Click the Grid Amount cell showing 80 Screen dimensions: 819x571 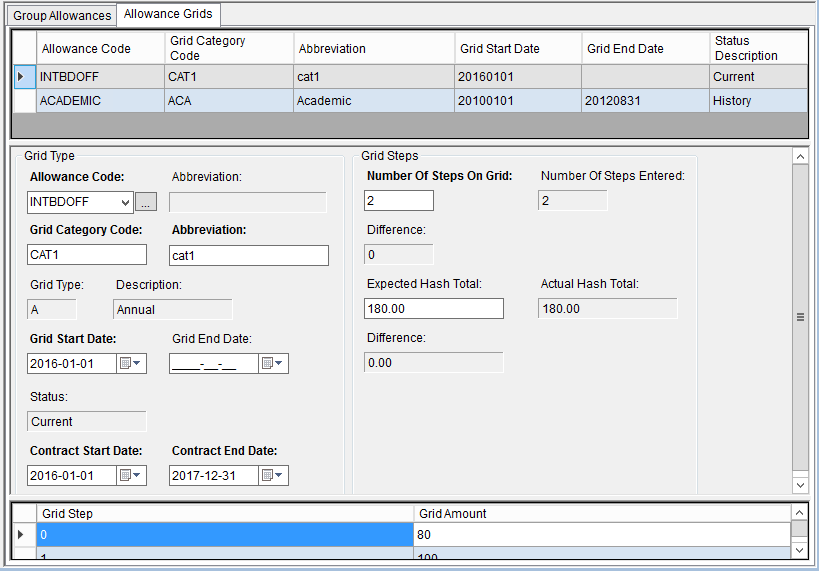point(600,535)
